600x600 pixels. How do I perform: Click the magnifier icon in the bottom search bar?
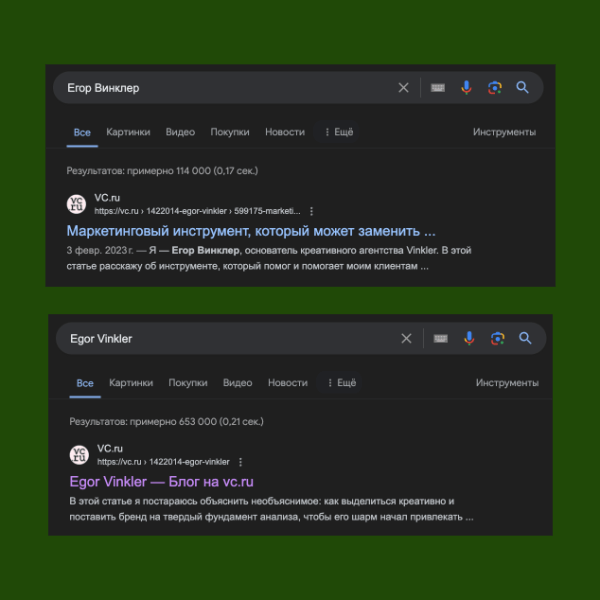tap(525, 339)
